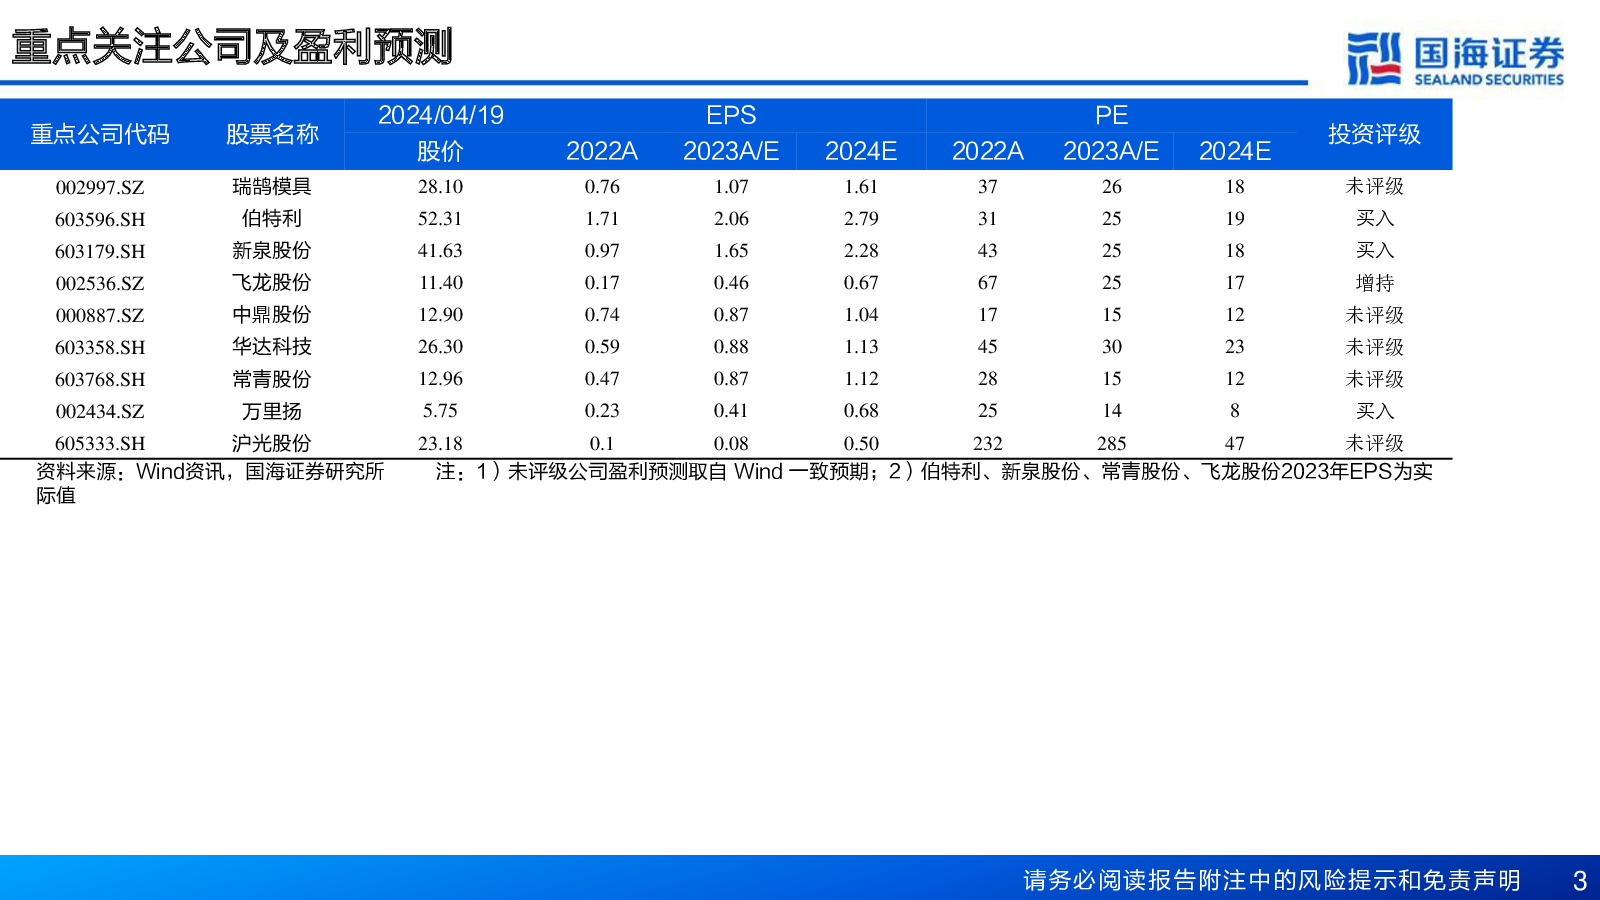Viewport: 1600px width, 900px height.
Task: Click the 股价 sub-header
Action: click(440, 151)
